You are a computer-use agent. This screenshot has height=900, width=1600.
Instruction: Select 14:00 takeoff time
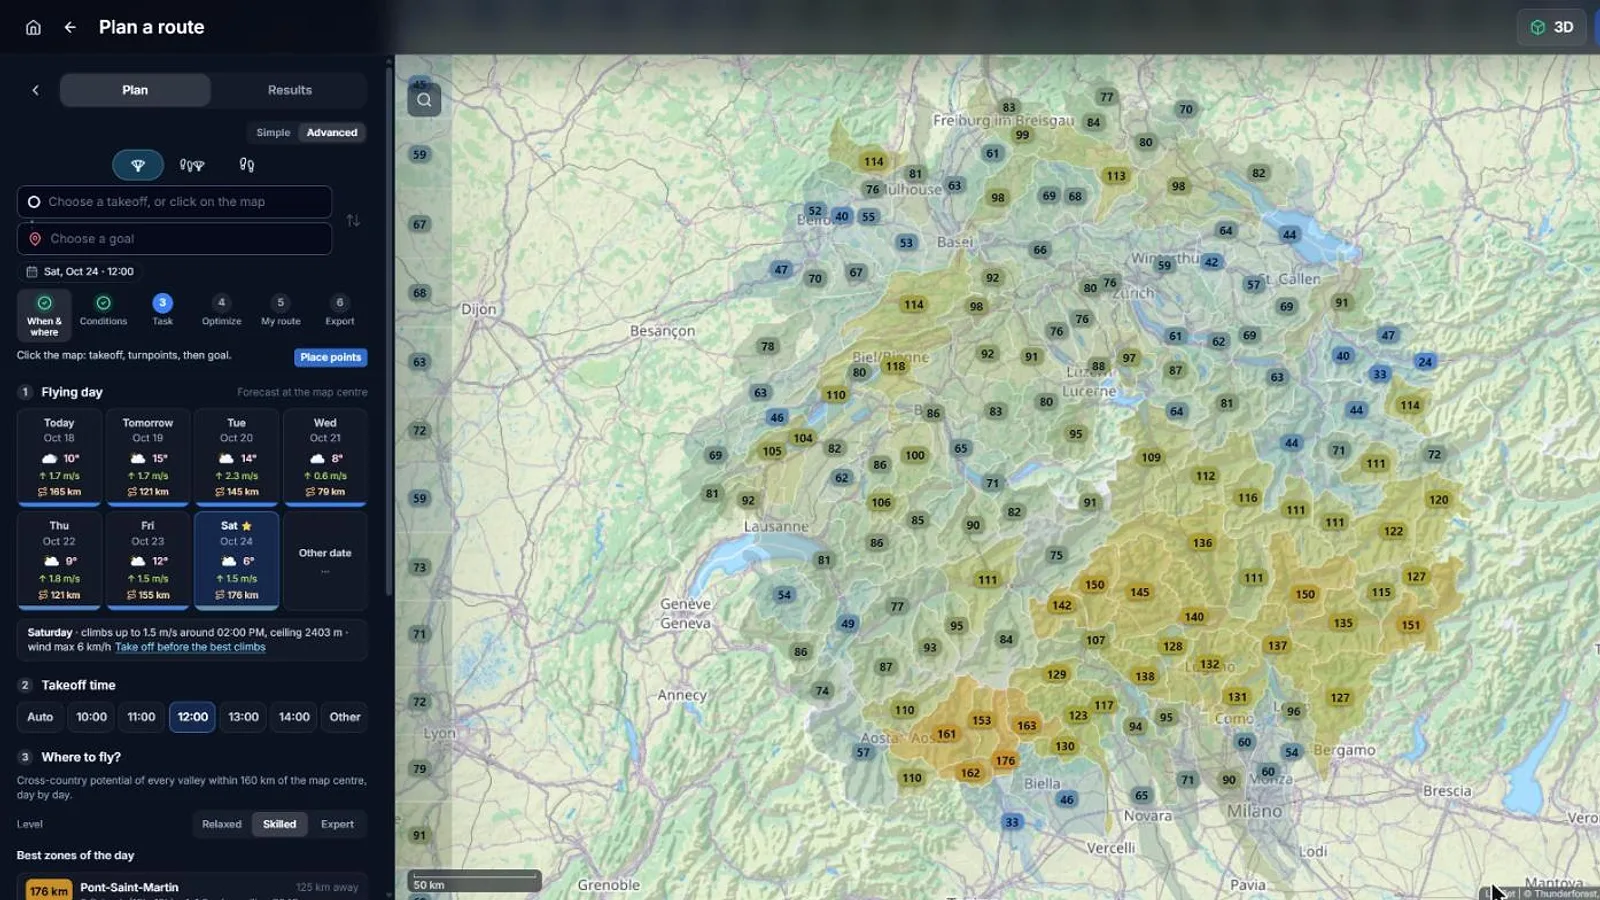click(x=294, y=717)
